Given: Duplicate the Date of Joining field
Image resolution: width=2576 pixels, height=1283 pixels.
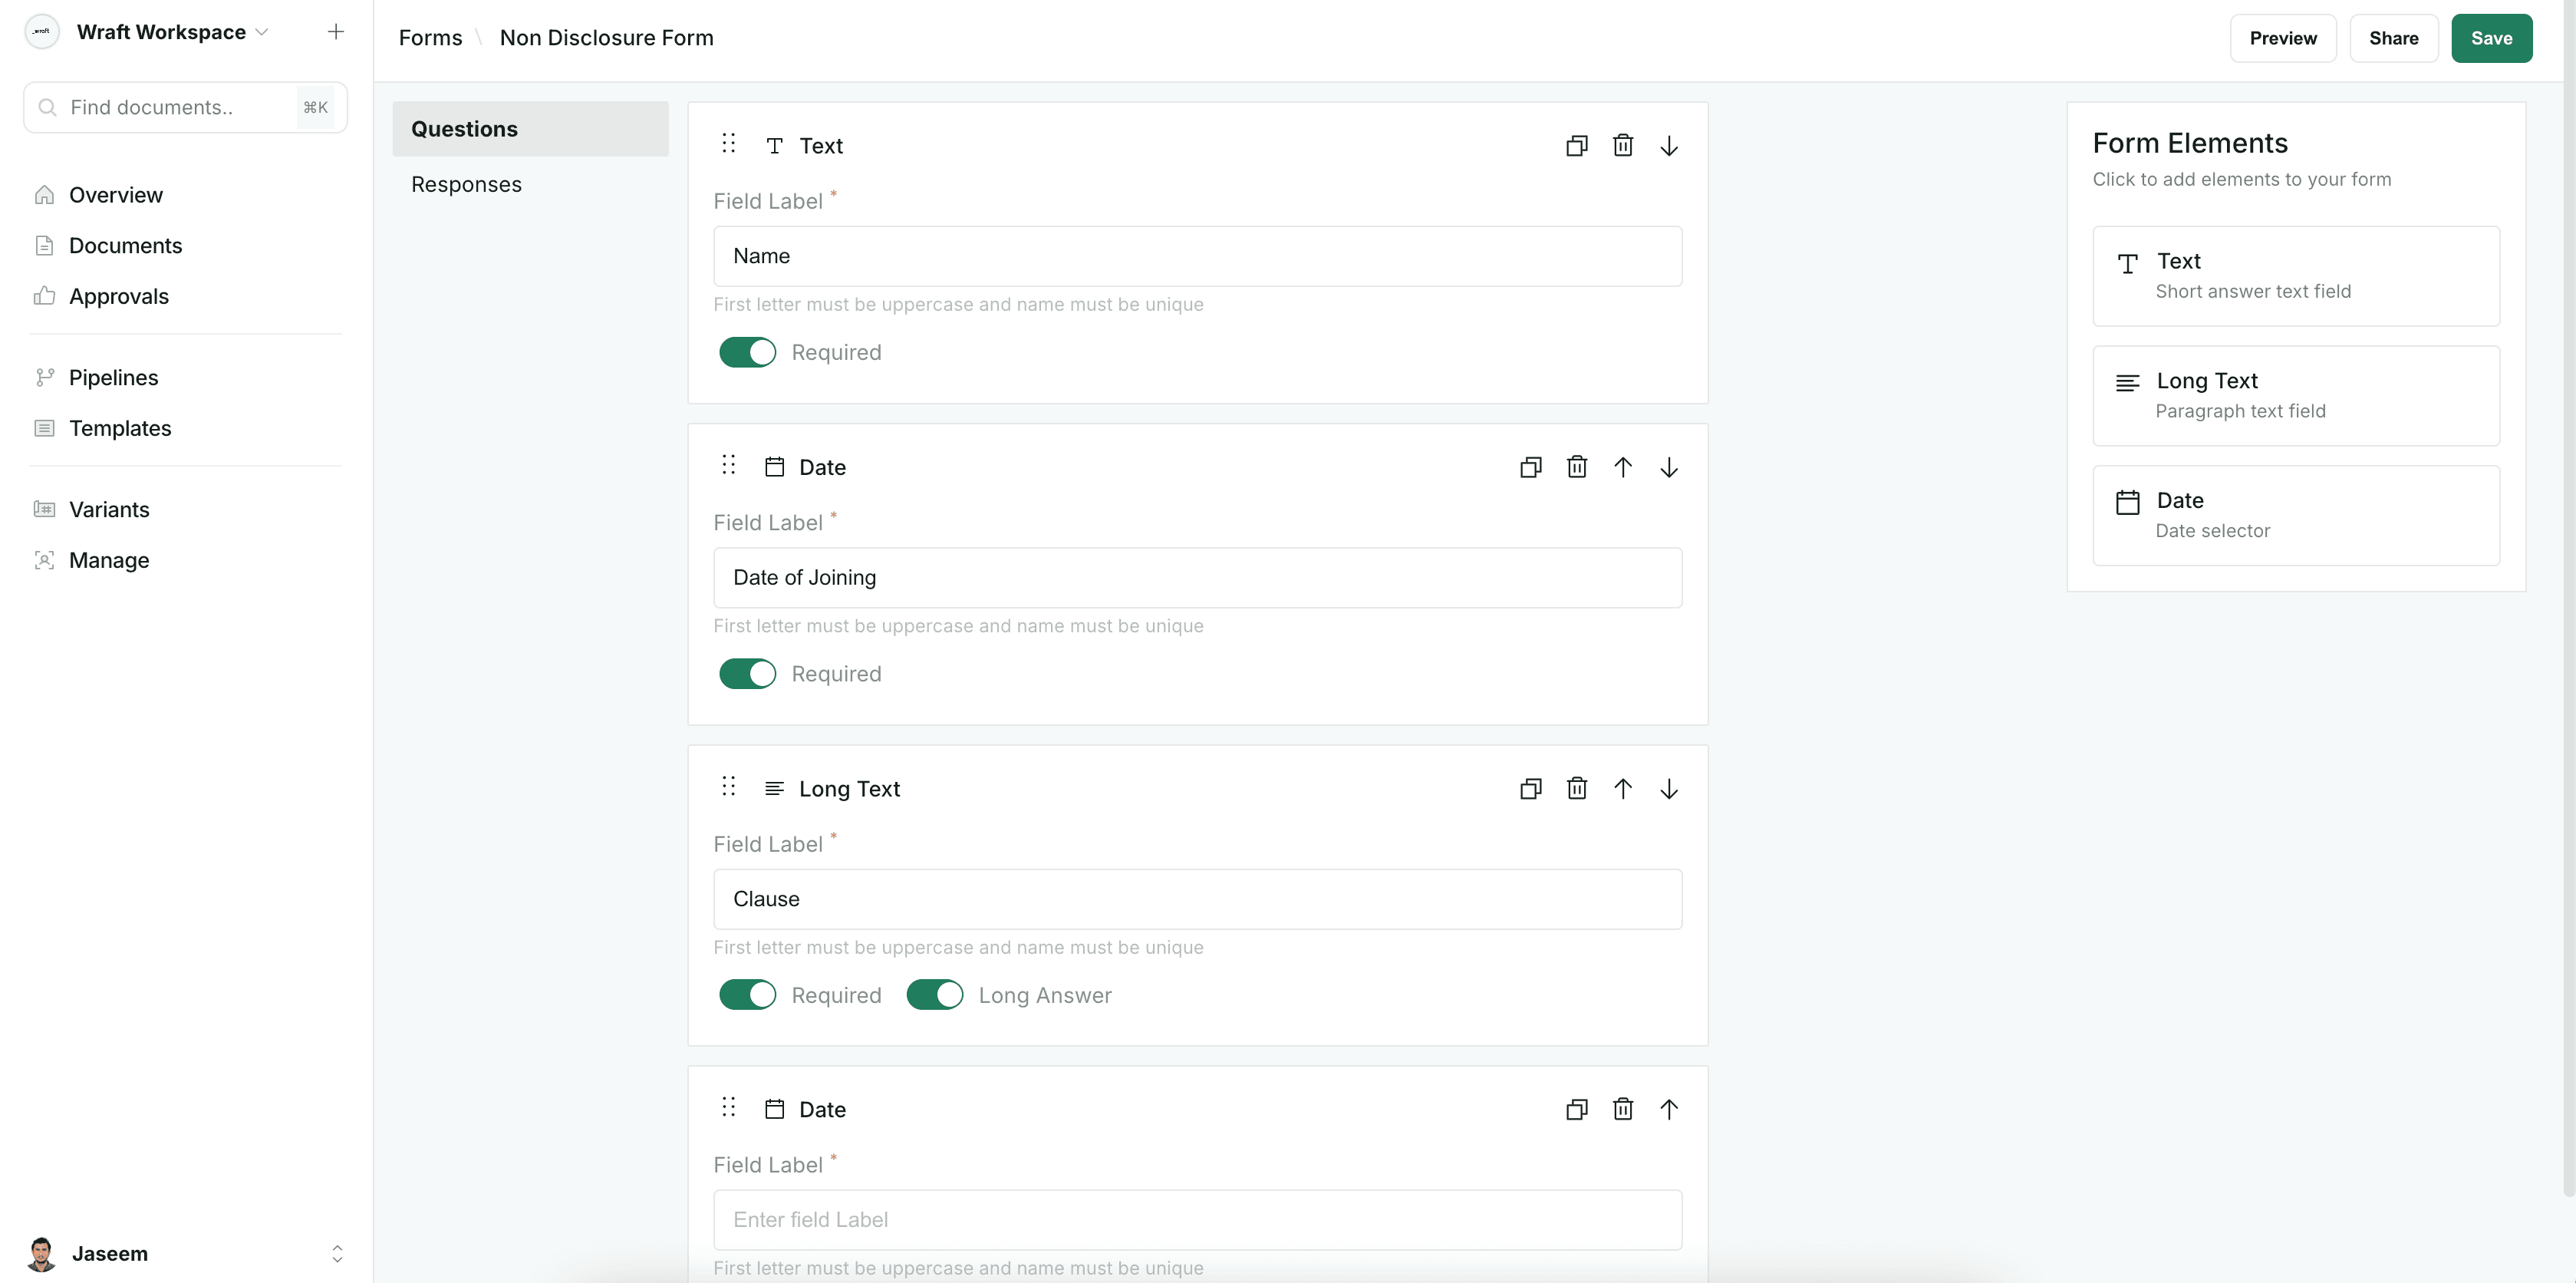Looking at the screenshot, I should coord(1530,467).
